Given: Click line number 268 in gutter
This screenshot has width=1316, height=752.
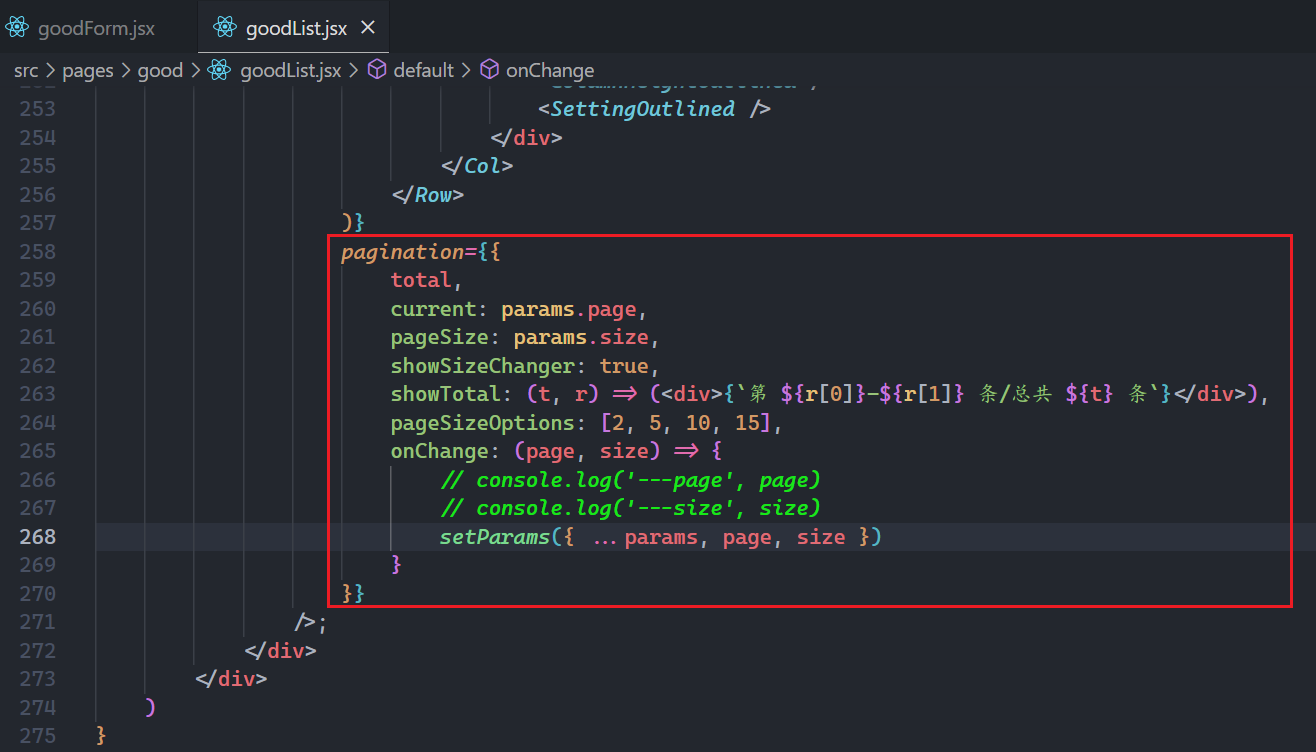Looking at the screenshot, I should pyautogui.click(x=38, y=536).
